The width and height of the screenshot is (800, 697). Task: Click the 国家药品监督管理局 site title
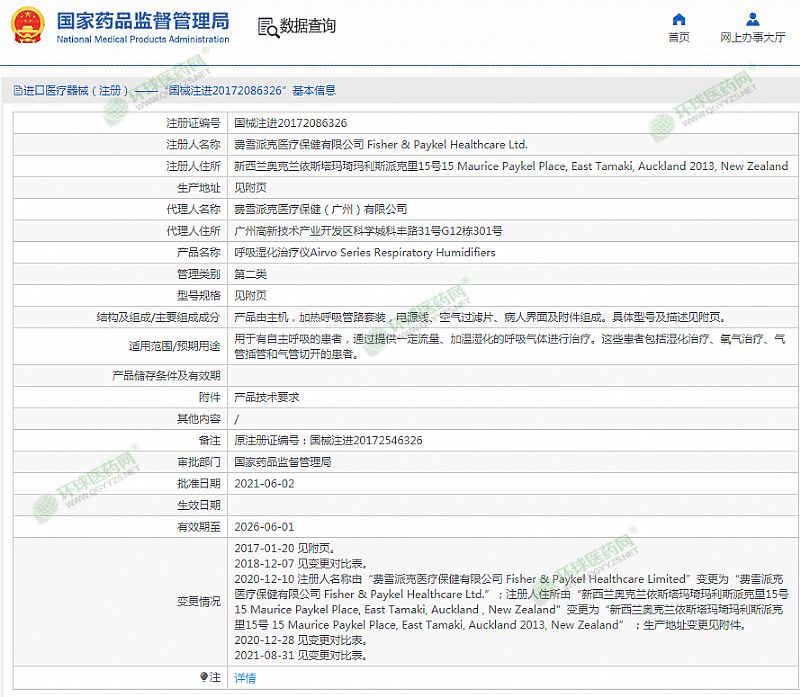pyautogui.click(x=143, y=20)
